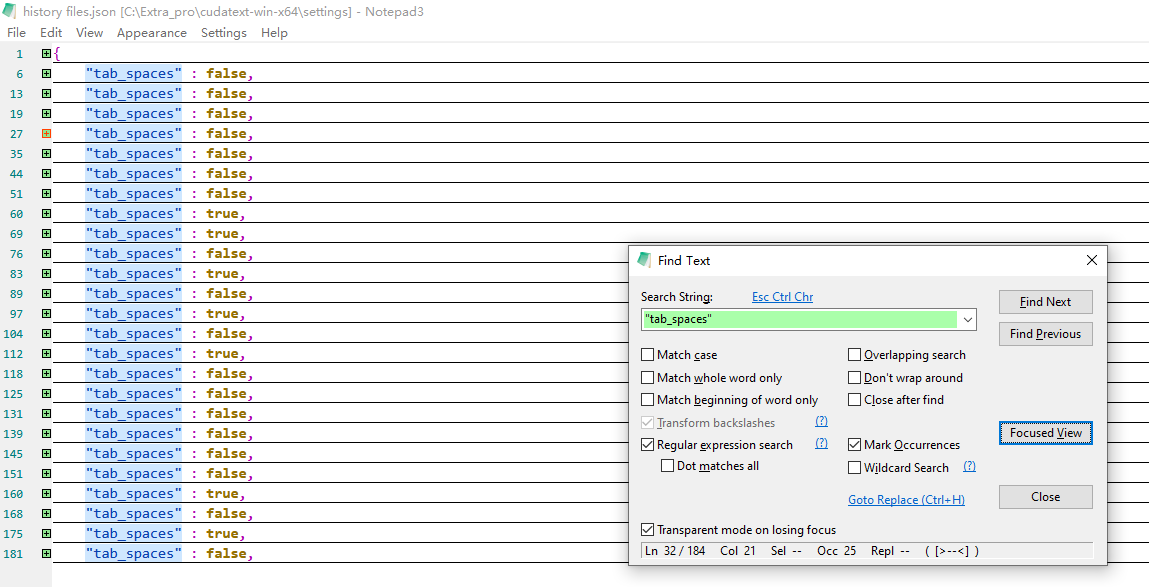1149x587 pixels.
Task: Open the Appearance menu
Action: click(x=151, y=33)
